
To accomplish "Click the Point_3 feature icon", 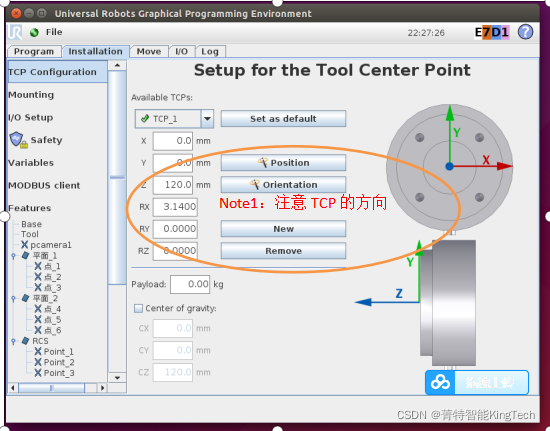I will click(x=38, y=373).
